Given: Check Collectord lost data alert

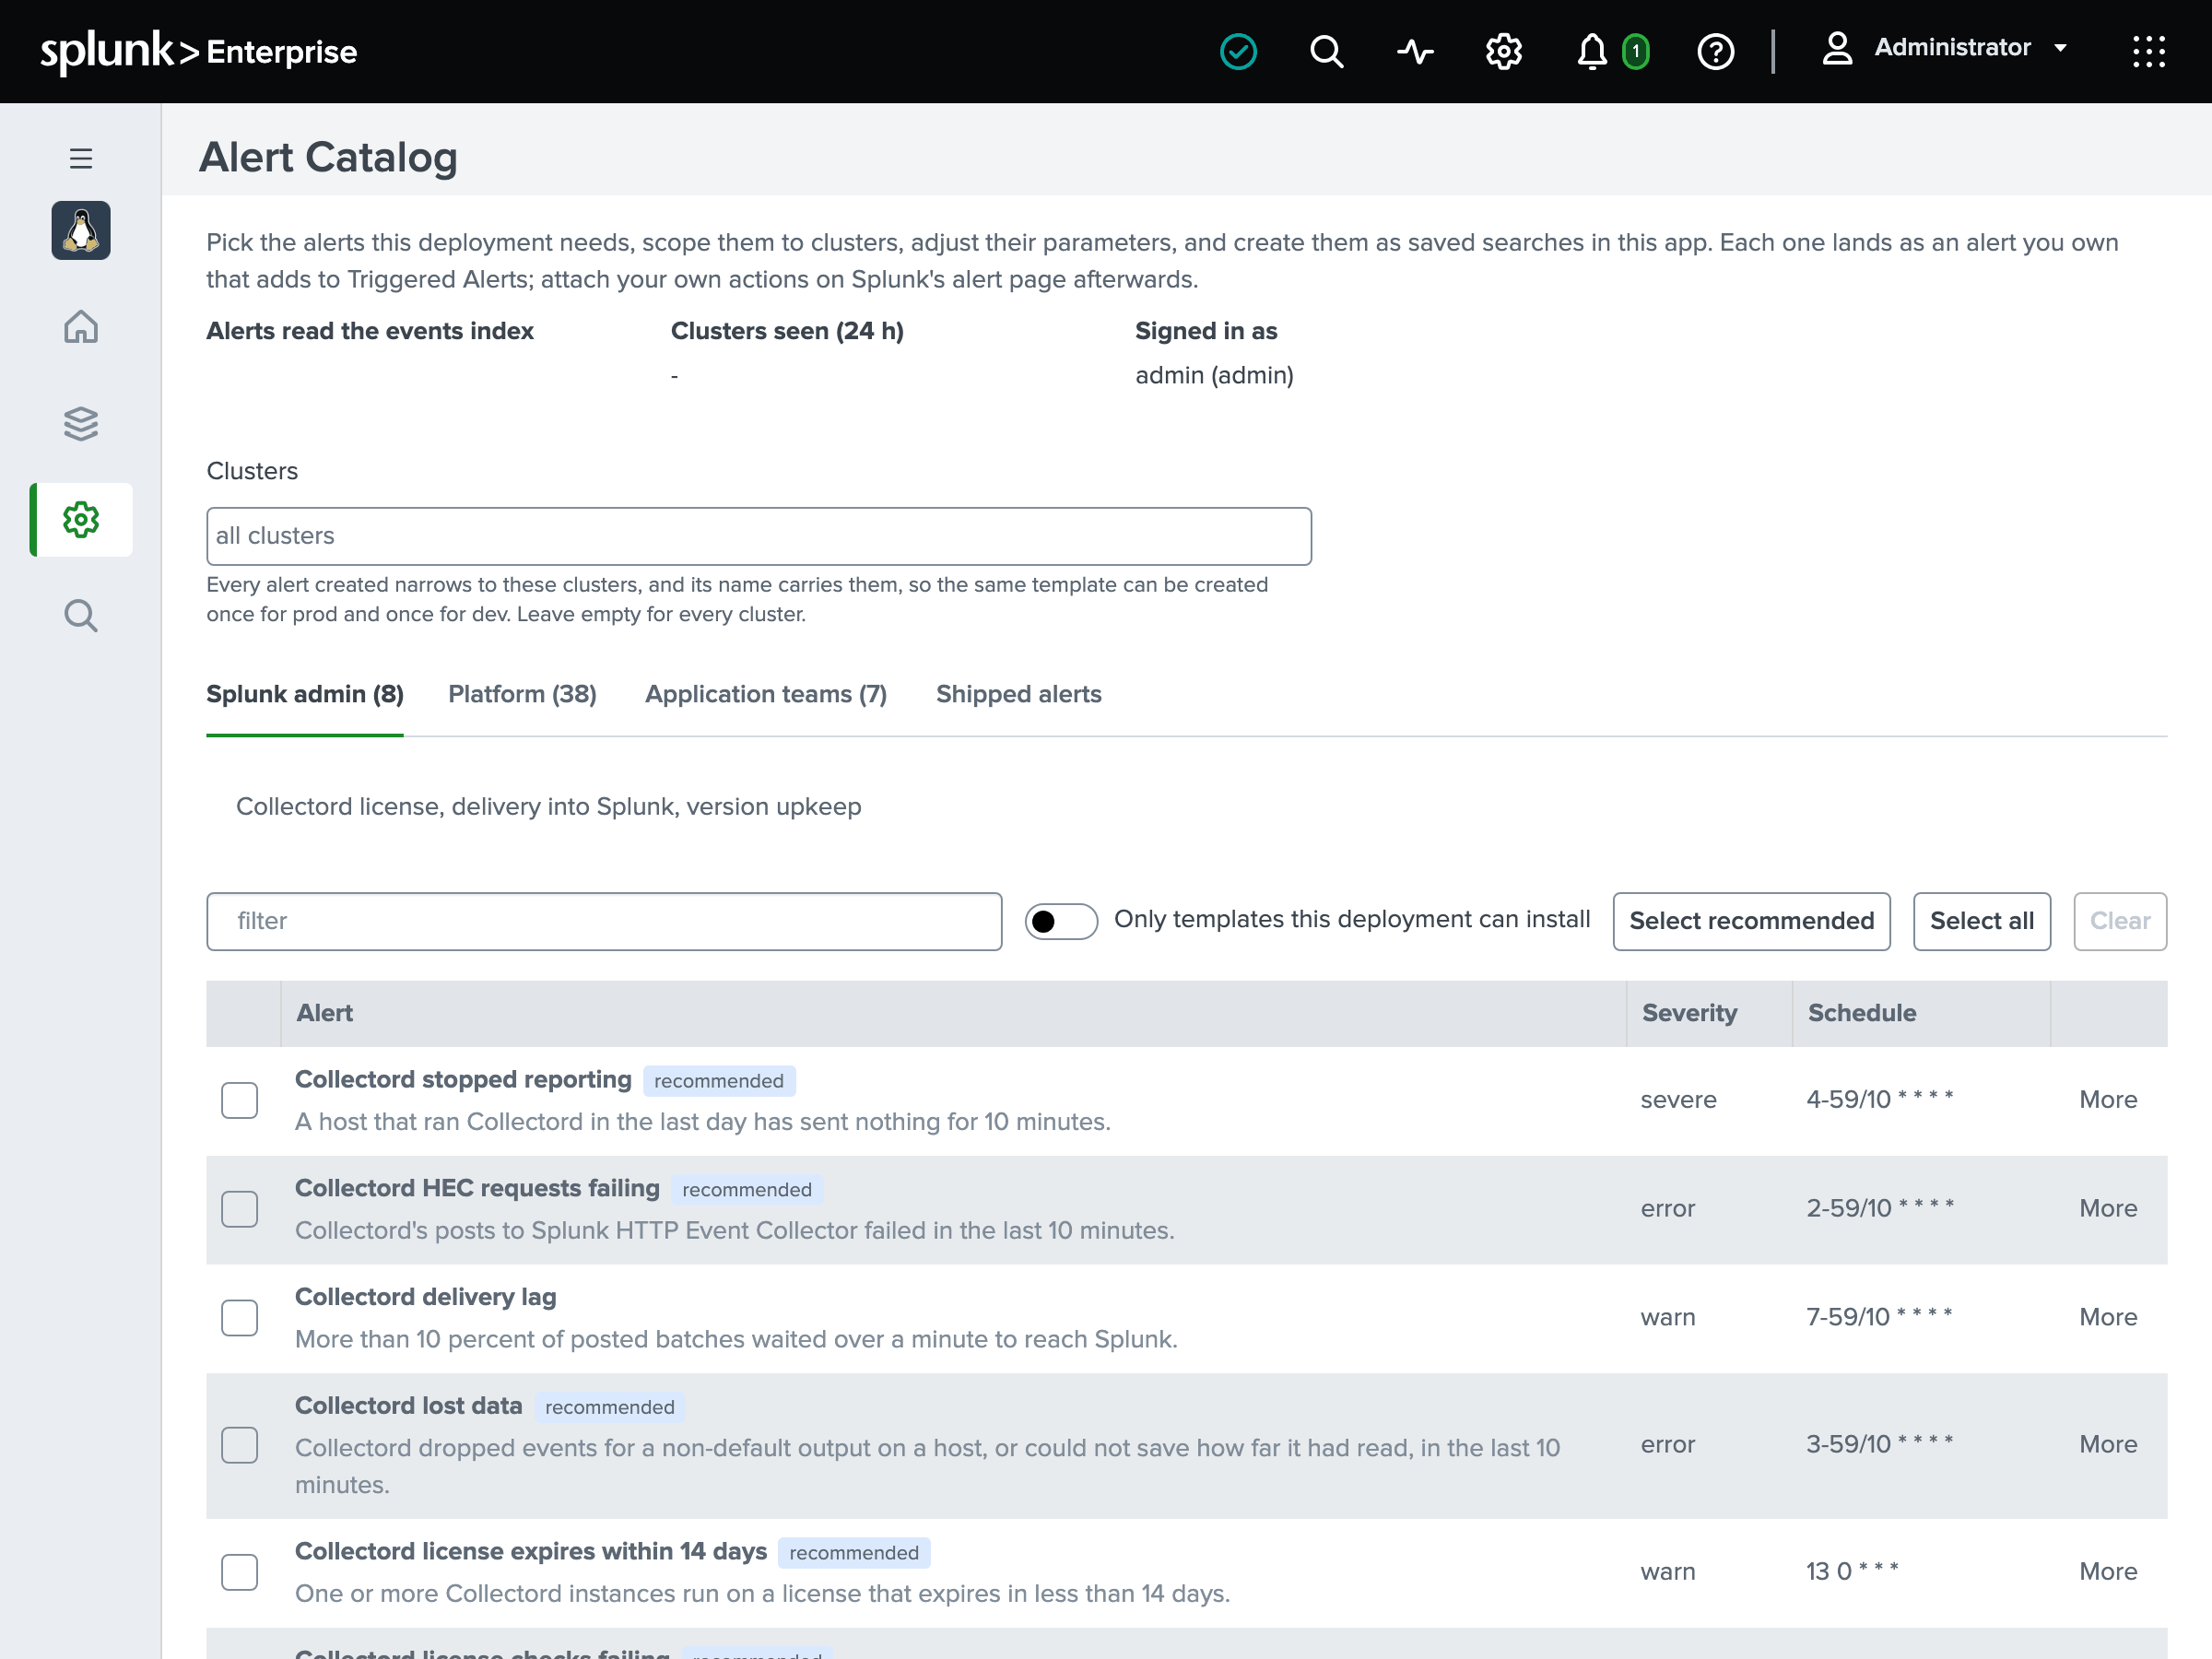Looking at the screenshot, I should 239,1445.
